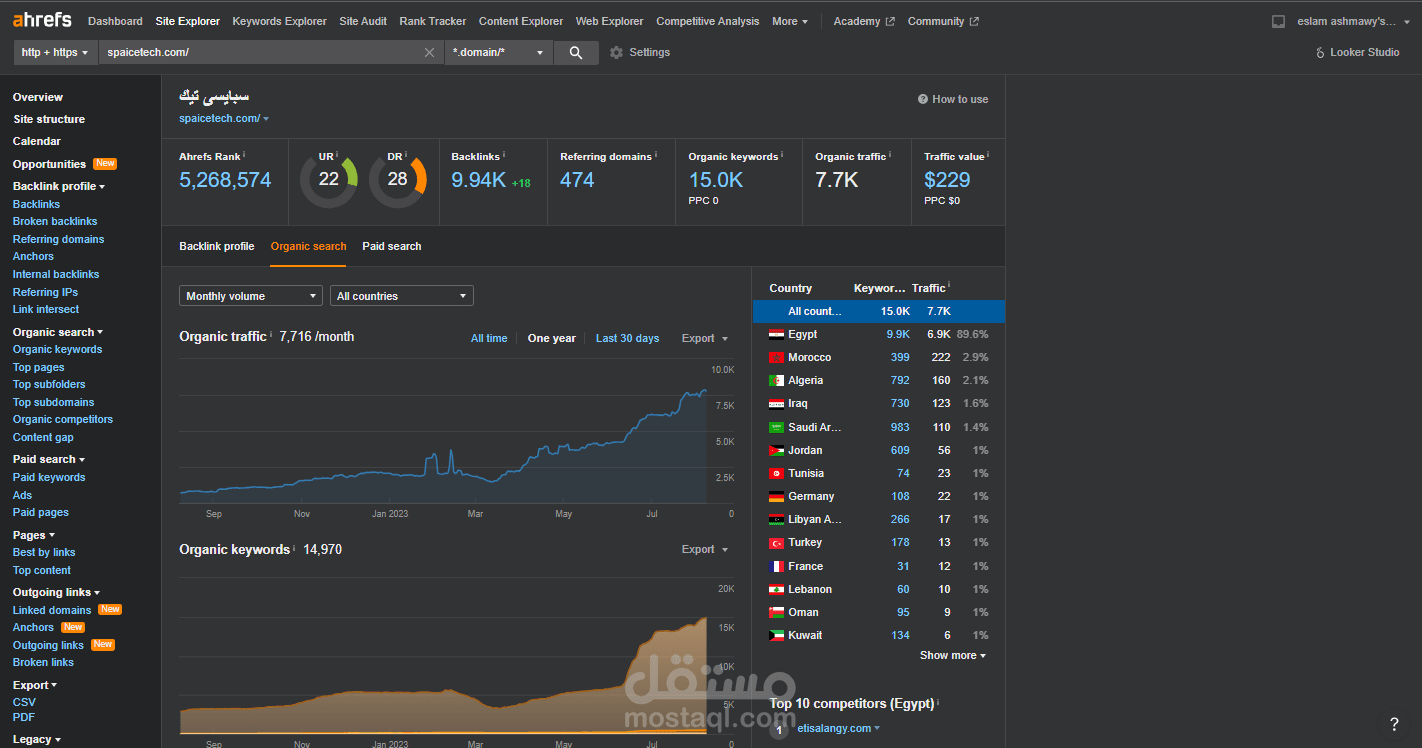Click the 15.0K organic keywords metric
Screen dimensions: 1422x748
[x=716, y=180]
